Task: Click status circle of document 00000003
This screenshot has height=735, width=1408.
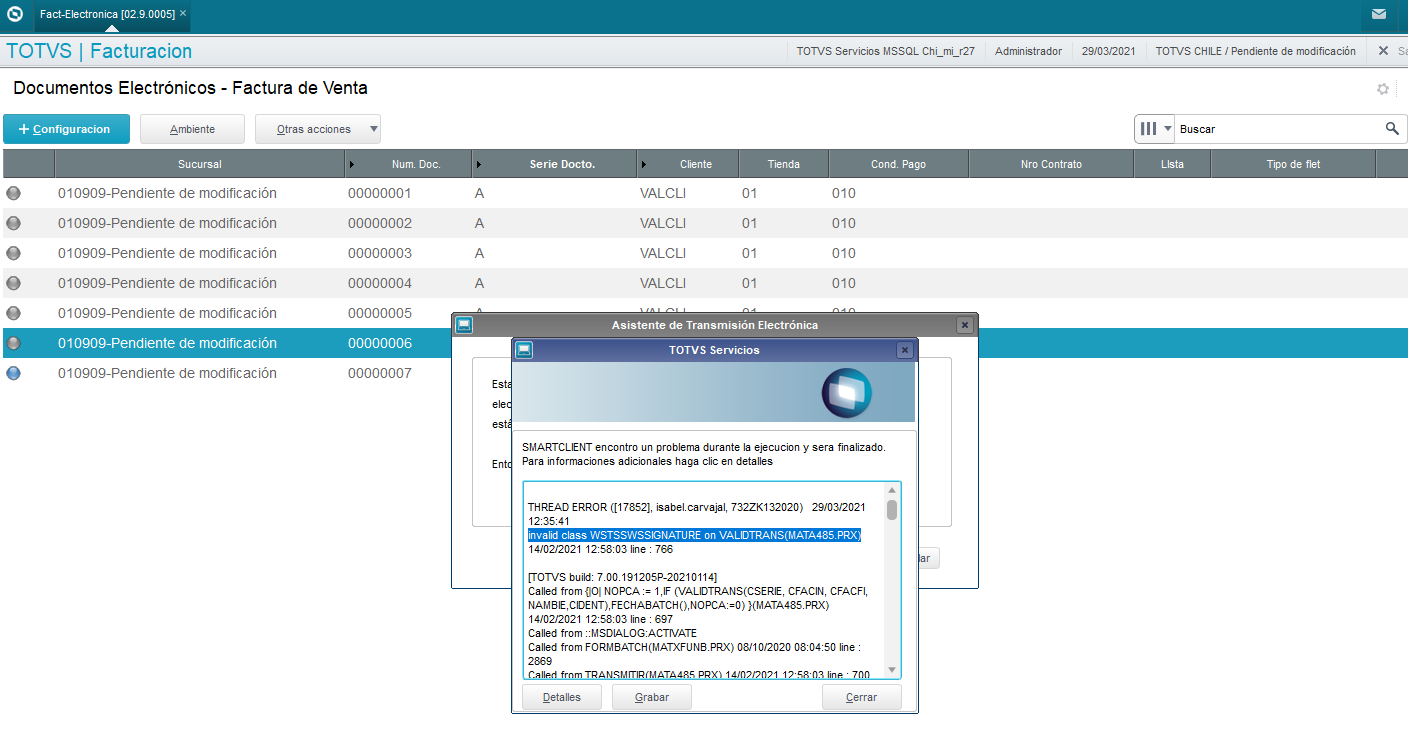Action: (x=13, y=253)
